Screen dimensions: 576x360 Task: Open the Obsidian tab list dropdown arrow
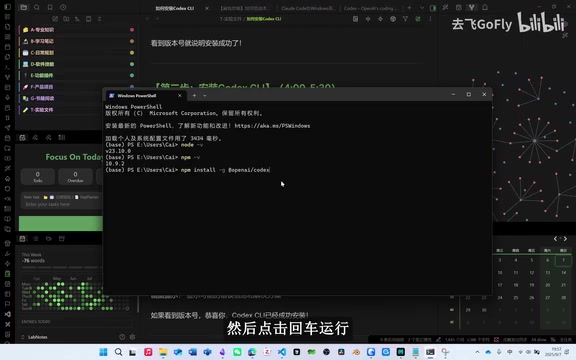(422, 8)
